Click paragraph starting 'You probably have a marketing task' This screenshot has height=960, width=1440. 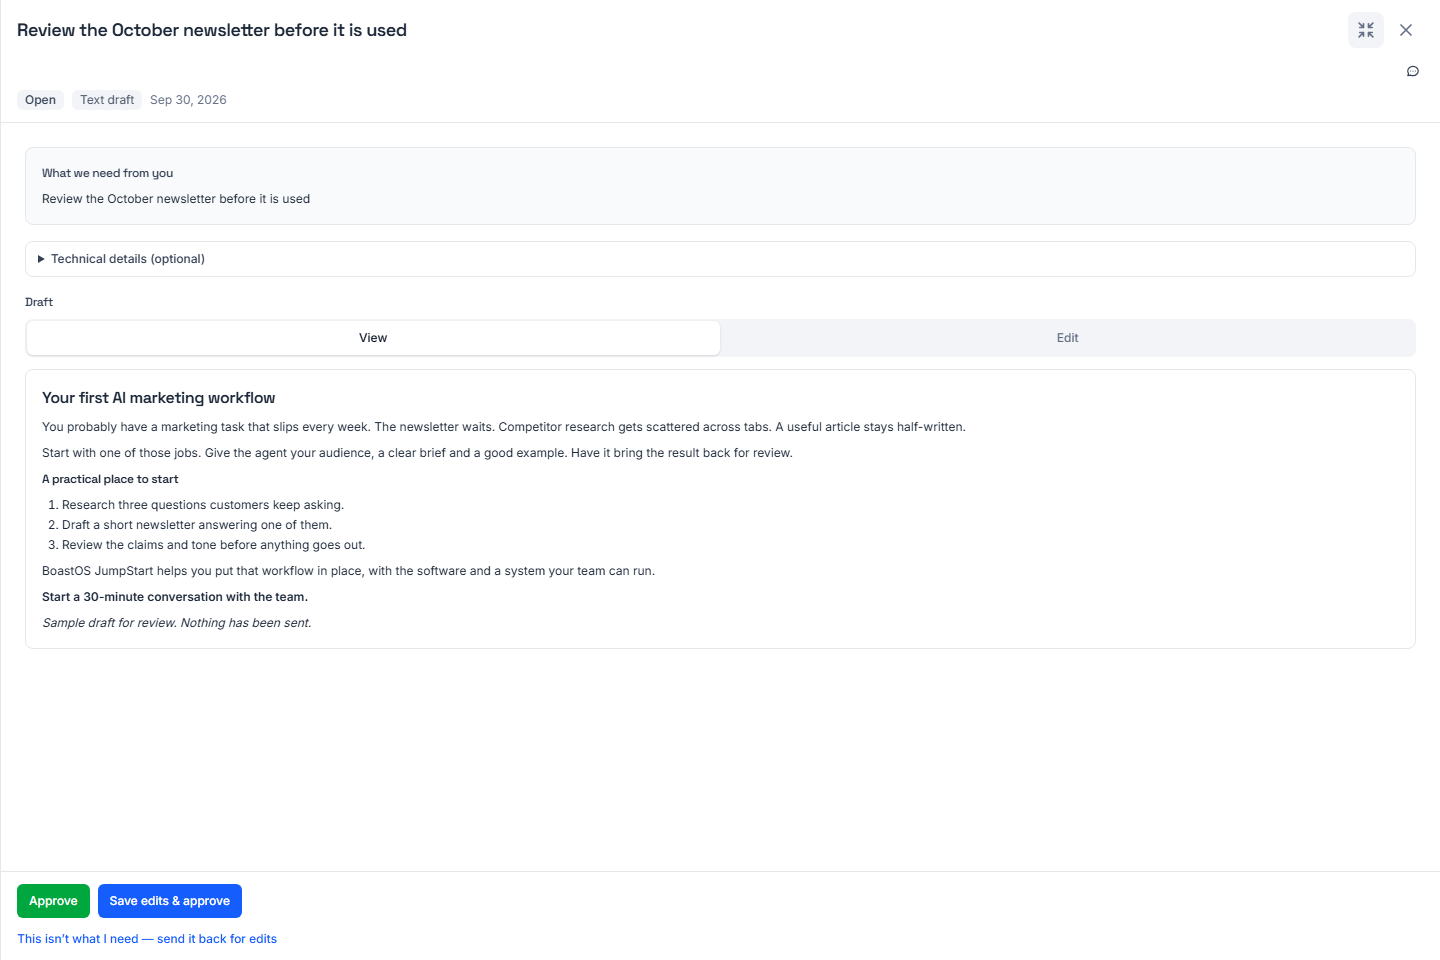(x=504, y=427)
